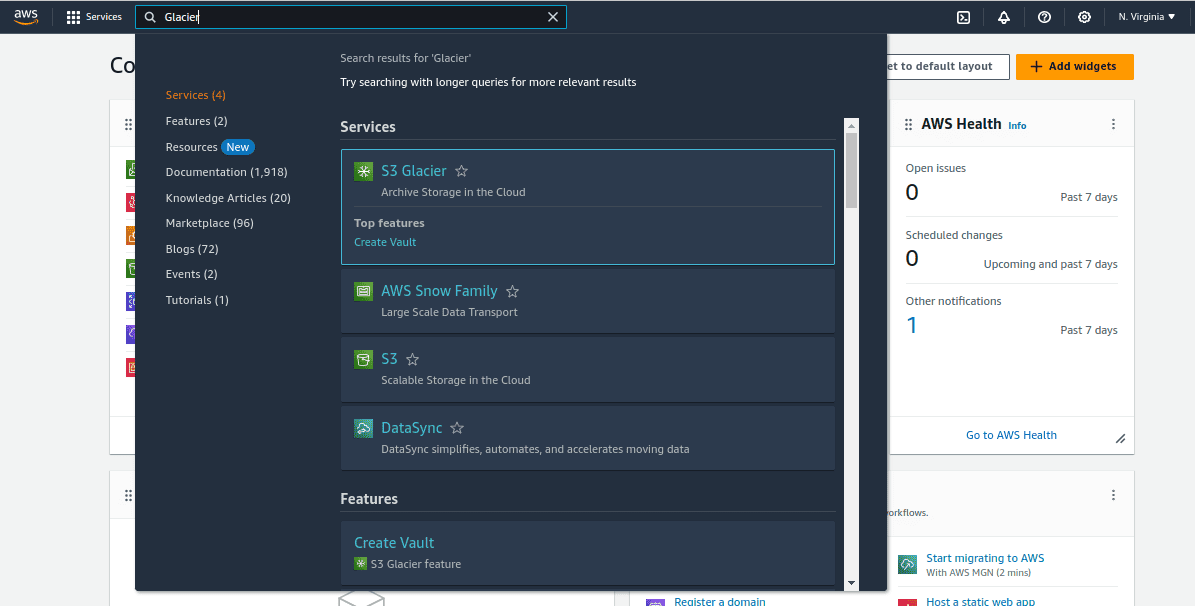The width and height of the screenshot is (1195, 606).
Task: Click the S3 bucket service icon
Action: click(364, 359)
